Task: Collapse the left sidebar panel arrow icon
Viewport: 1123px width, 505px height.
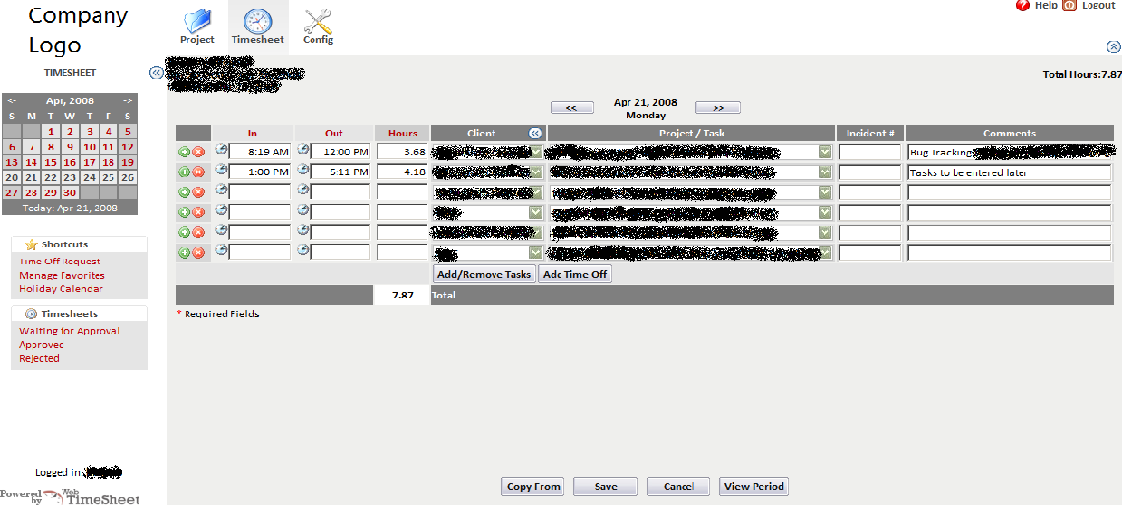Action: tap(155, 72)
